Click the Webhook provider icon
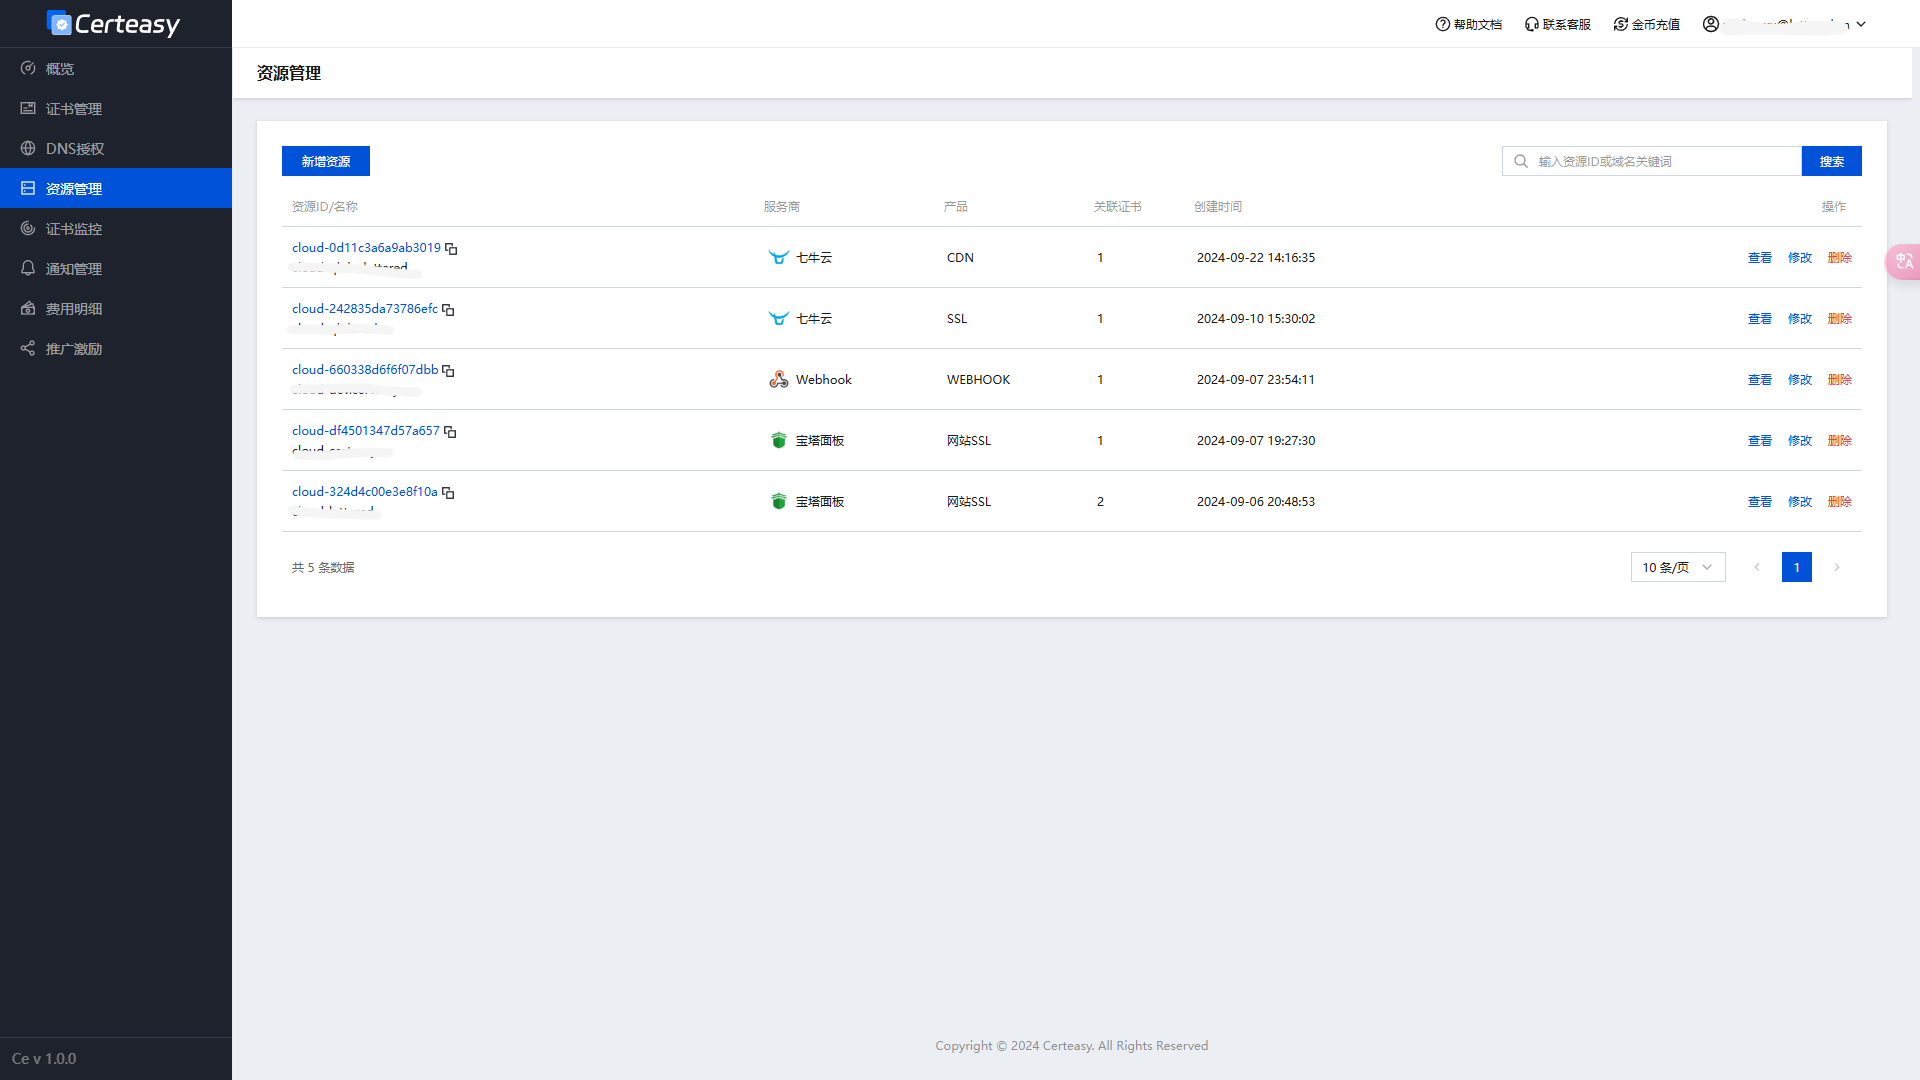This screenshot has height=1080, width=1920. [x=779, y=379]
